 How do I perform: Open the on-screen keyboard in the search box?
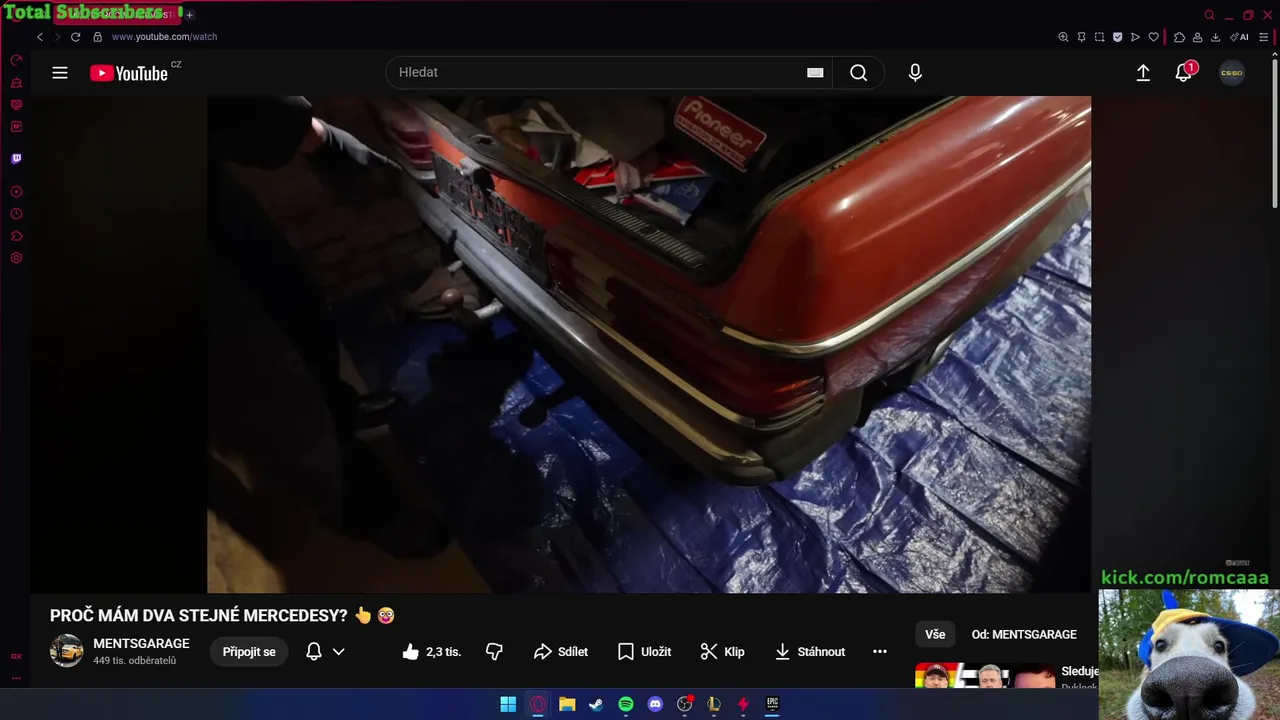[815, 72]
